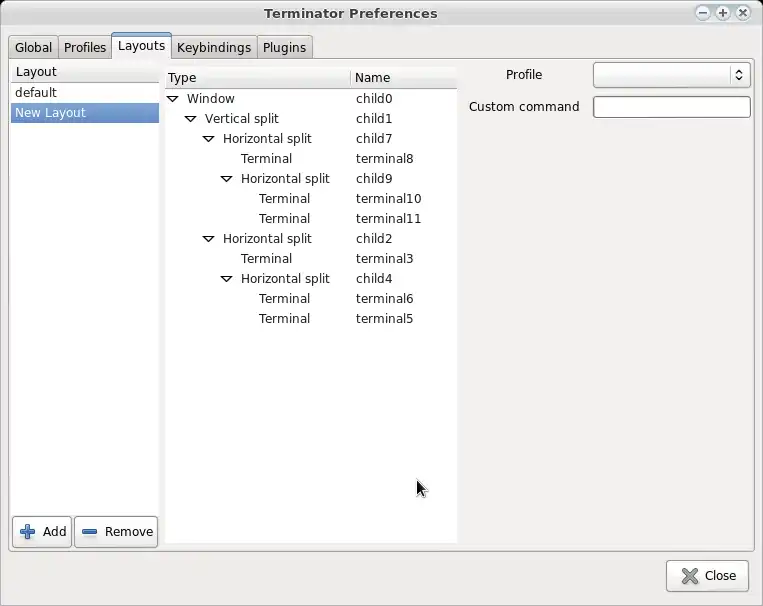Select the Terminal row for terminal11
Image resolution: width=763 pixels, height=606 pixels.
click(311, 219)
